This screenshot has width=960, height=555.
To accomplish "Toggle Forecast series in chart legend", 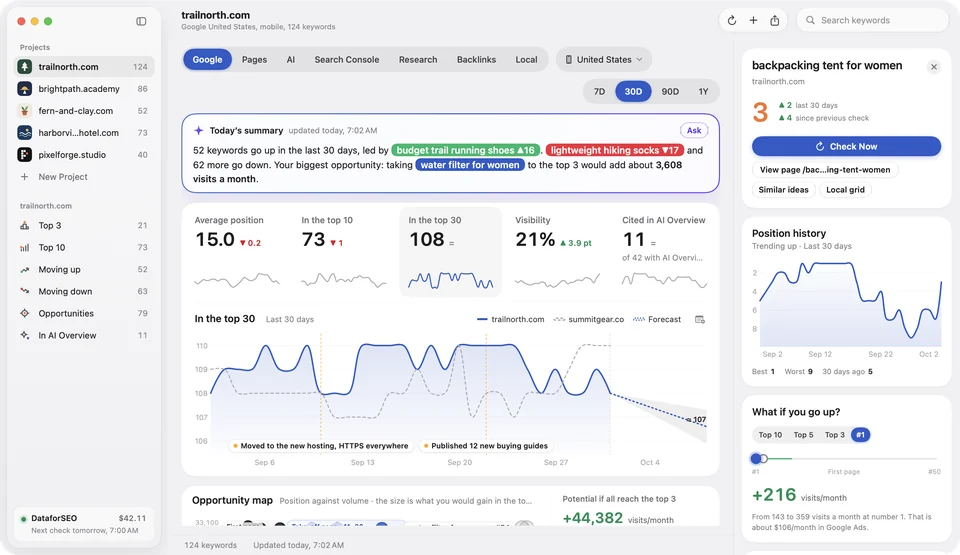I will pos(656,319).
